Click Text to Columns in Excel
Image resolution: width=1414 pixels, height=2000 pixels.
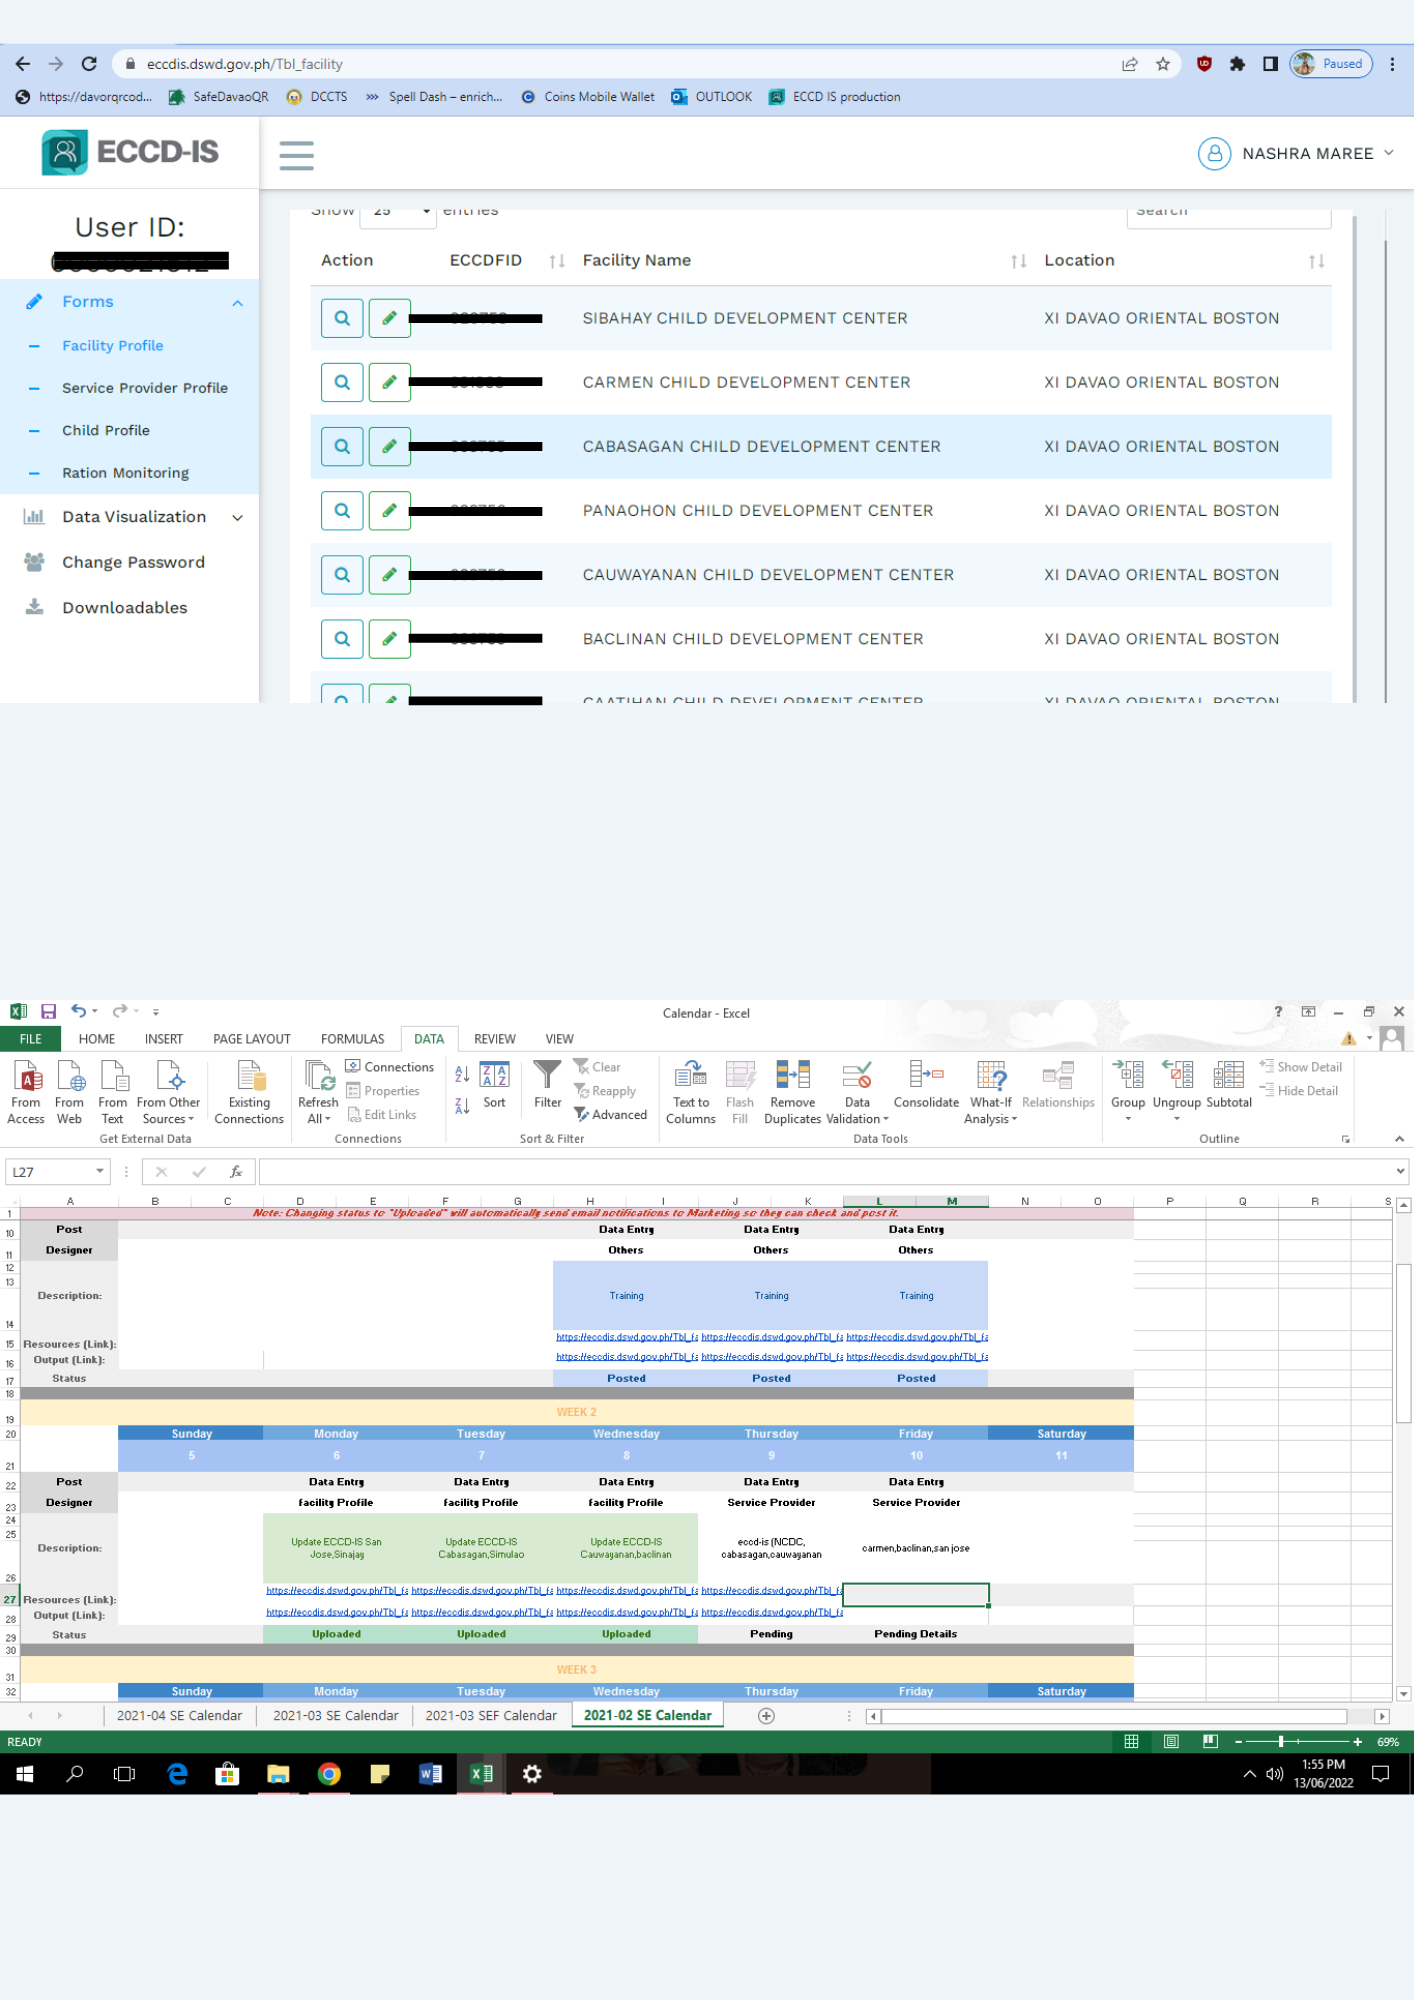(691, 1093)
